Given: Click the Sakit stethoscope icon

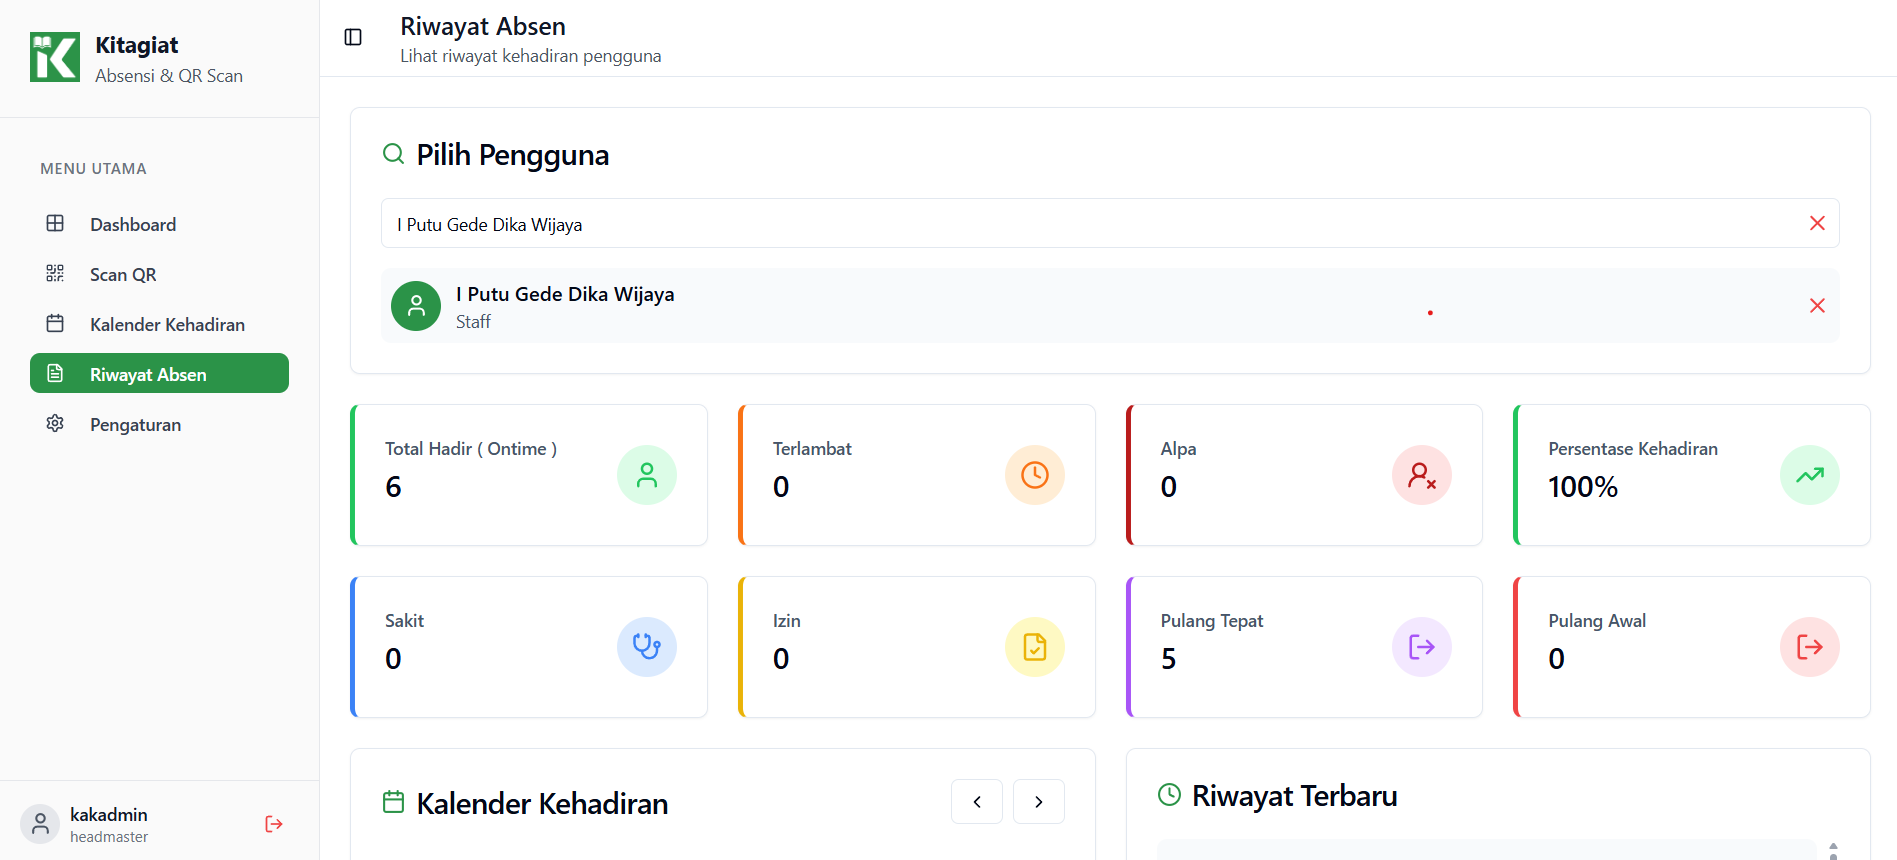Looking at the screenshot, I should click(647, 647).
